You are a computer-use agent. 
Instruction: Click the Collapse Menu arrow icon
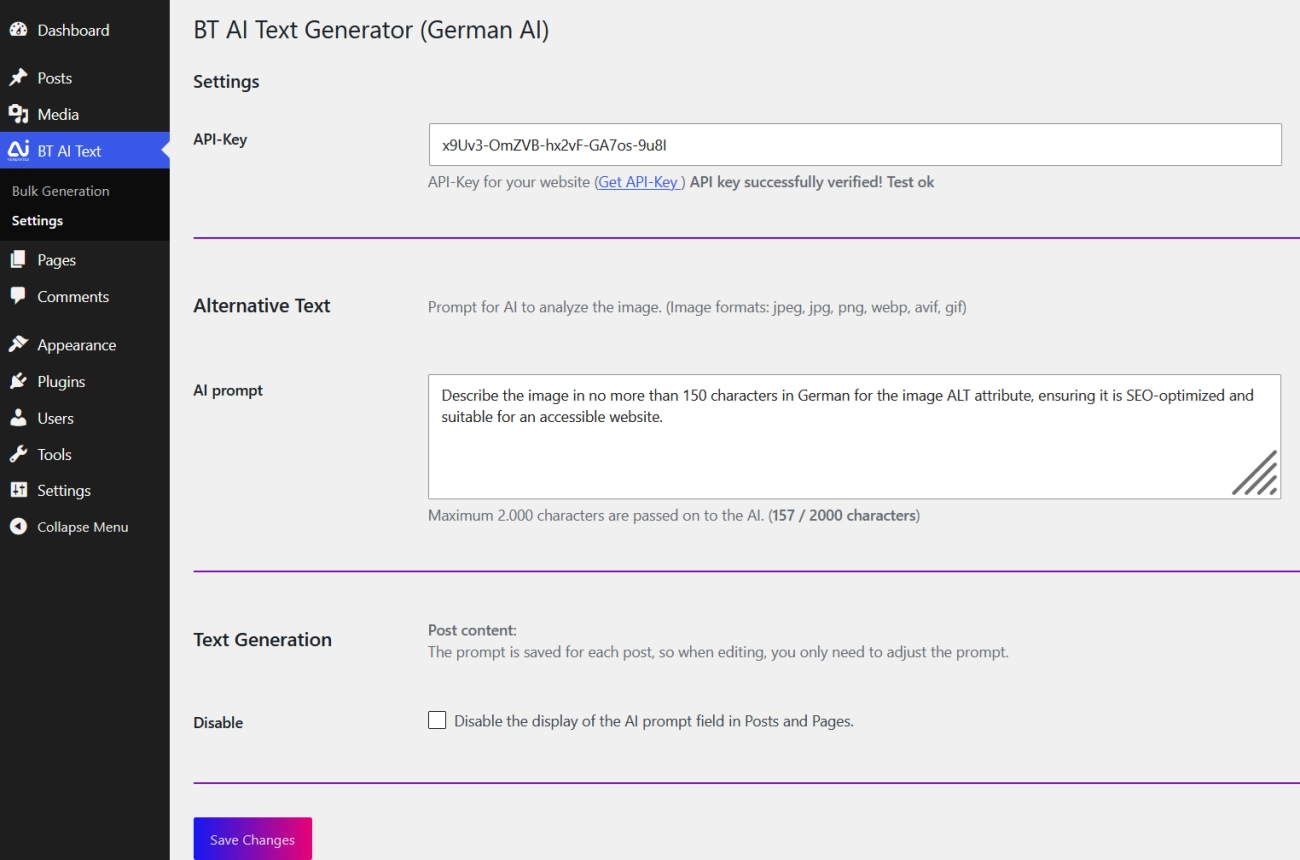[18, 527]
